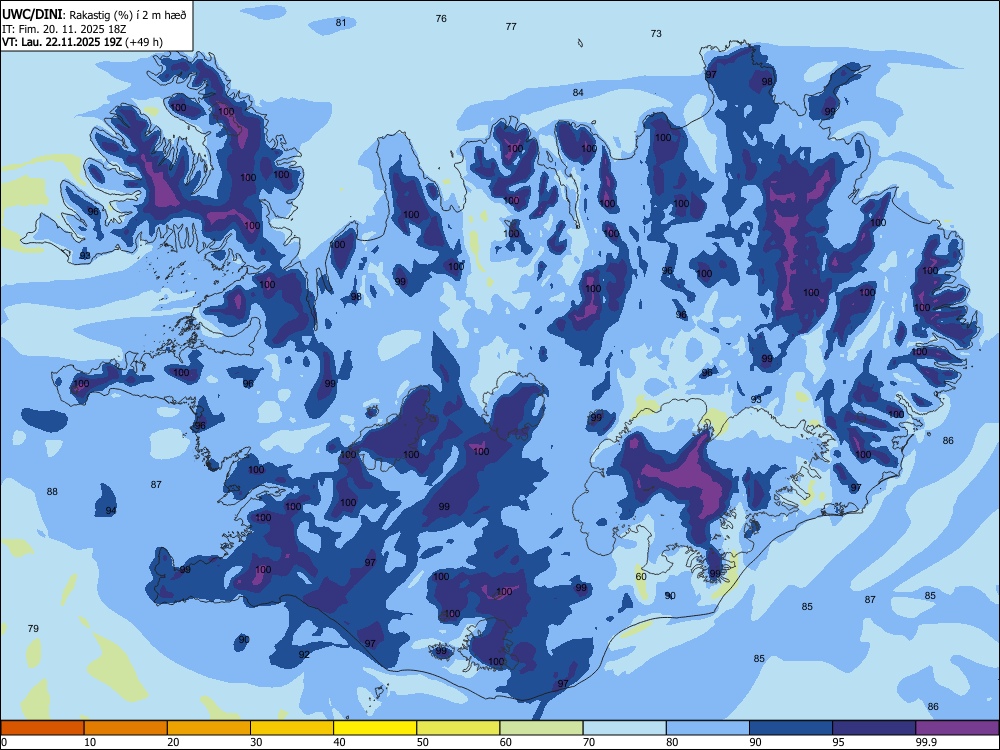
Task: Click the pale yellow 50–60 legend swatch
Action: point(458,728)
